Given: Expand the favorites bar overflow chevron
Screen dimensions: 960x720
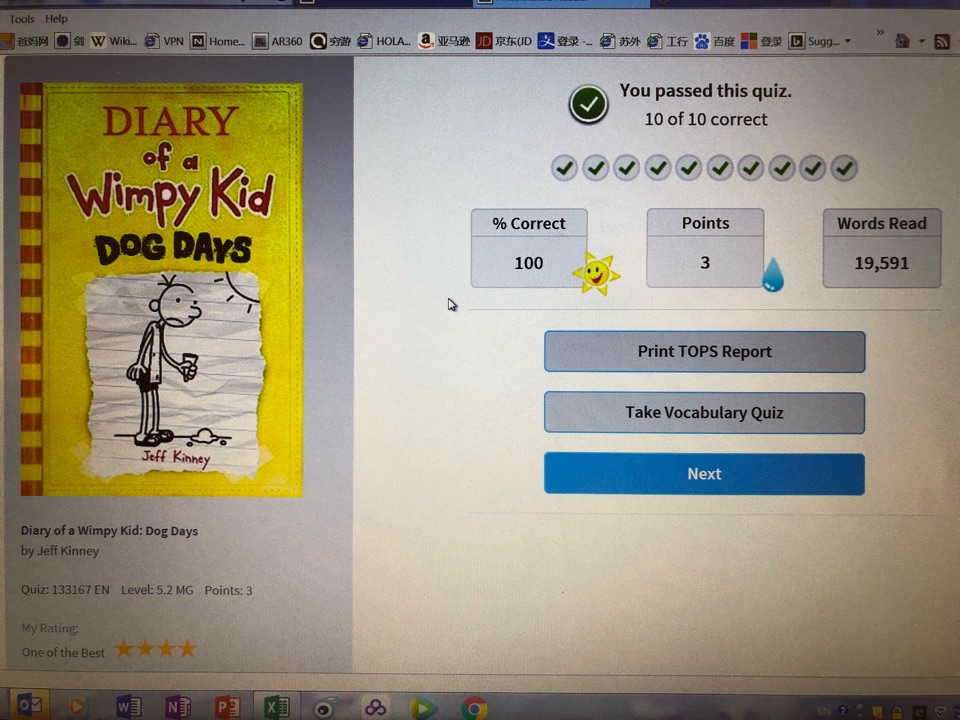Looking at the screenshot, I should [x=880, y=32].
